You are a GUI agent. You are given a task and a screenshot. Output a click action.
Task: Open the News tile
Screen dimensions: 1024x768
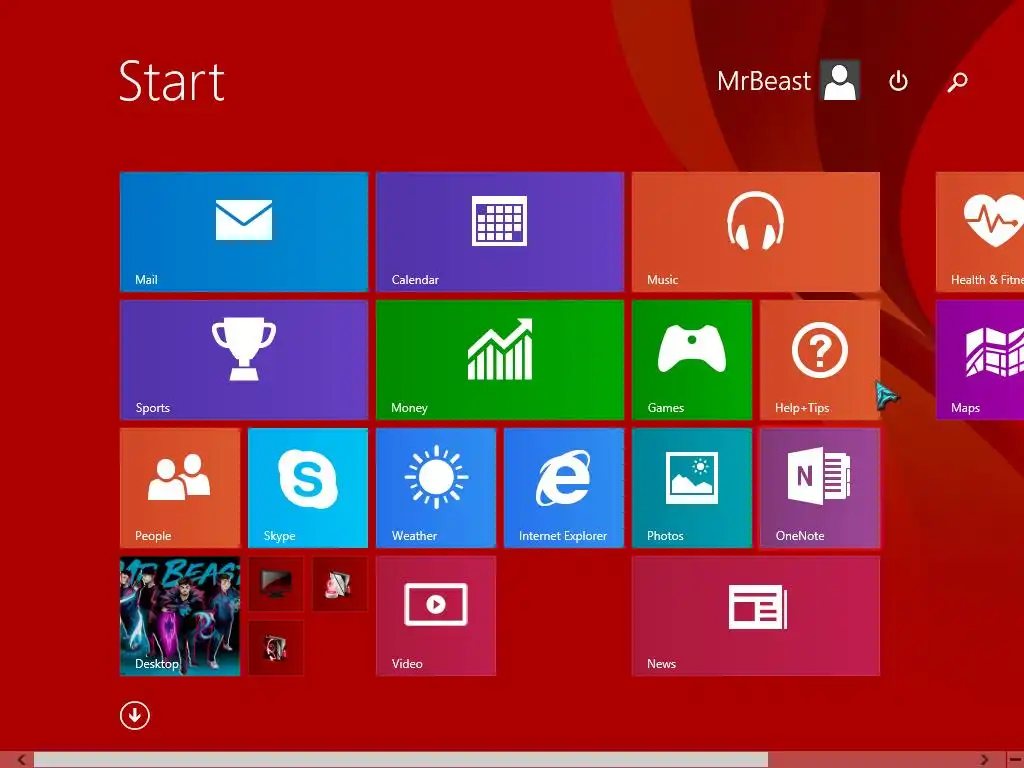point(756,616)
